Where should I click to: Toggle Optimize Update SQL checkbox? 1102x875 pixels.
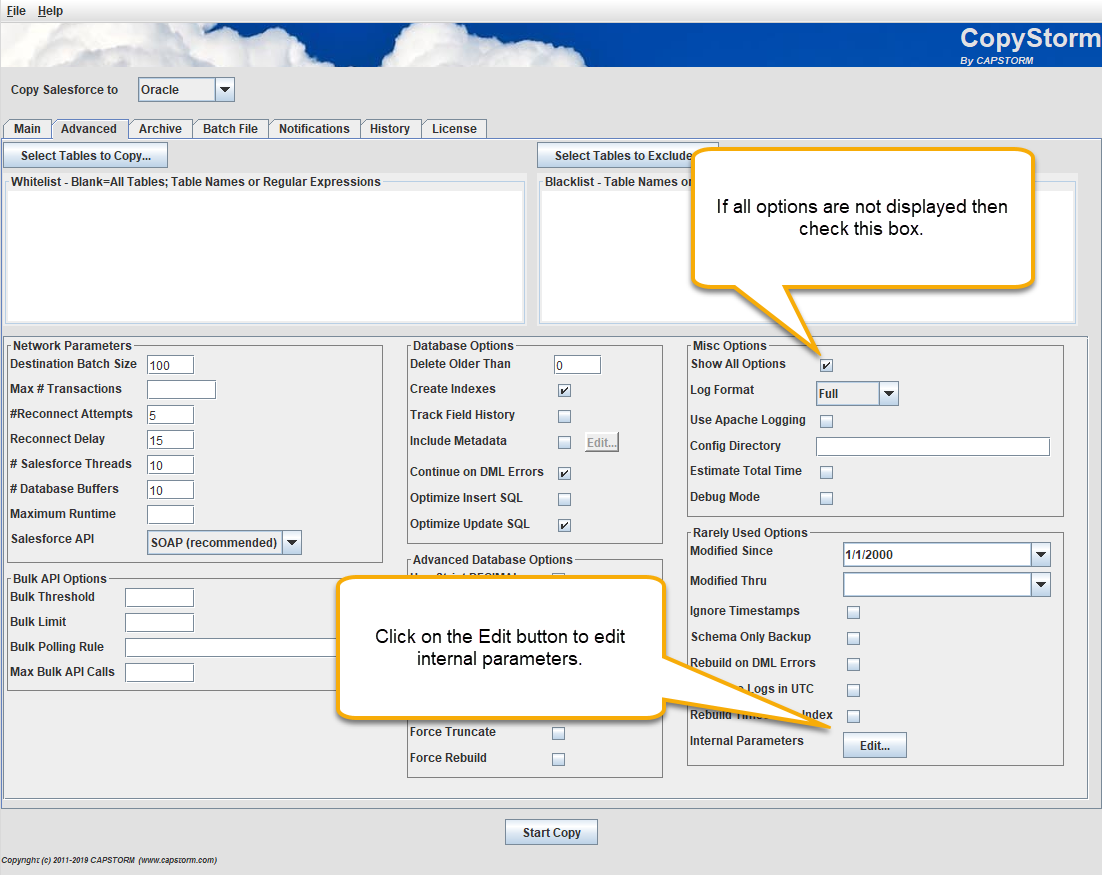(564, 525)
